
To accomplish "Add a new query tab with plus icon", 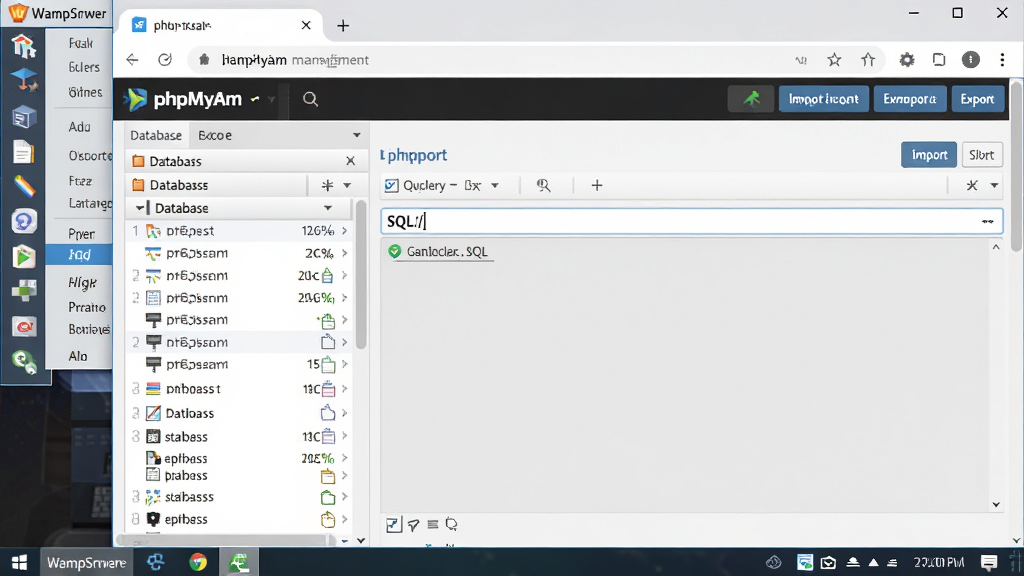I will coord(597,185).
